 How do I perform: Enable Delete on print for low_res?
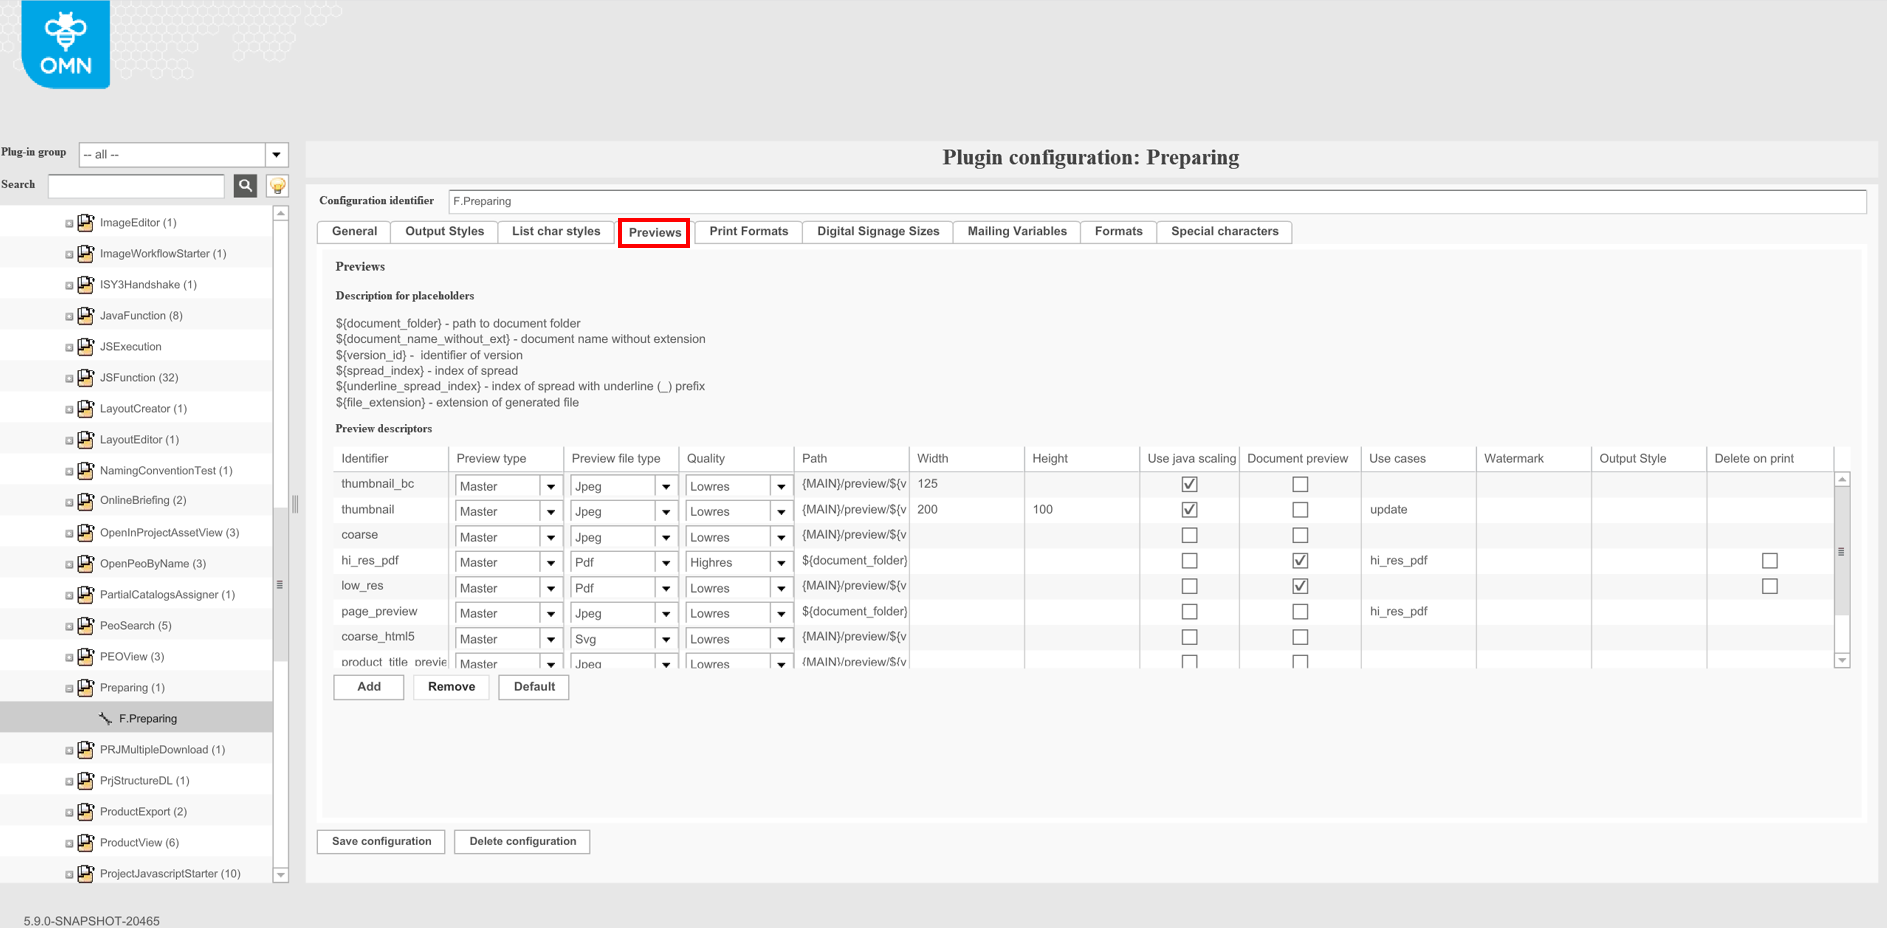(x=1770, y=586)
